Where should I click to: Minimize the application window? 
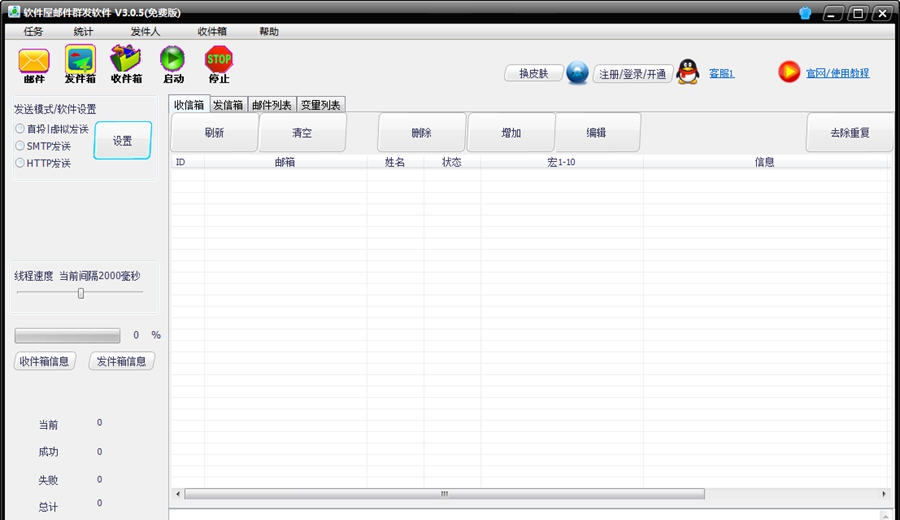click(x=832, y=13)
